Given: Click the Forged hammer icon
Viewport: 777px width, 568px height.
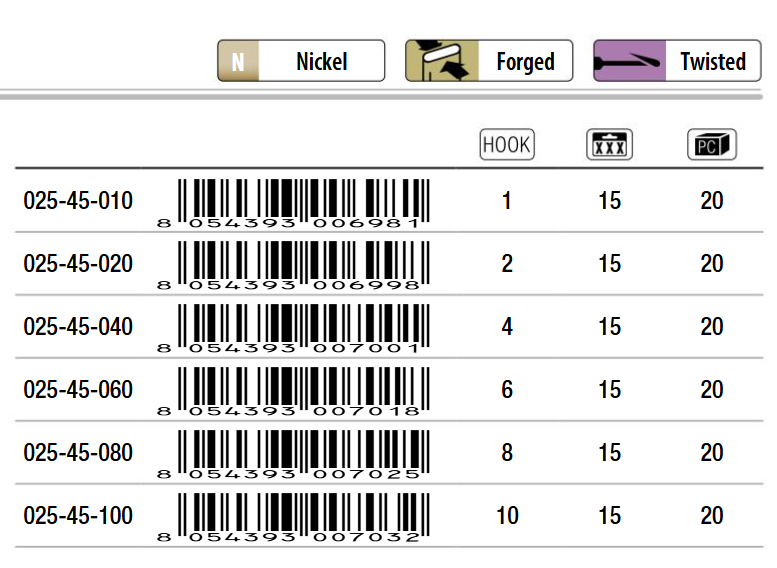Looking at the screenshot, I should [442, 61].
